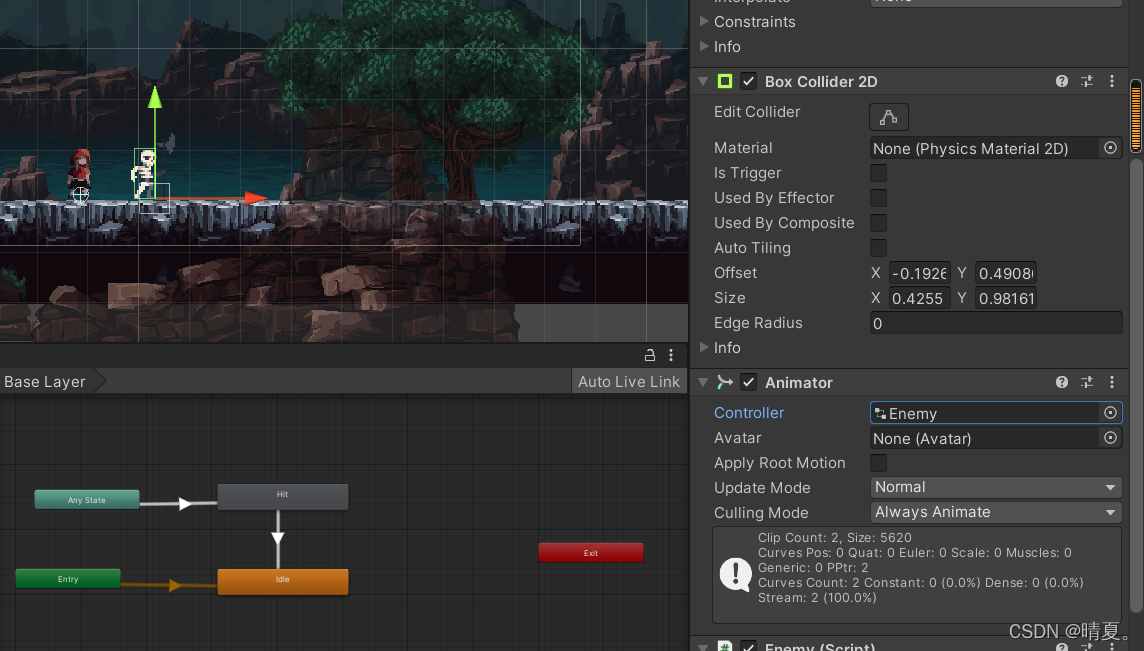Open Animator component more options menu
This screenshot has width=1144, height=651.
(1112, 382)
